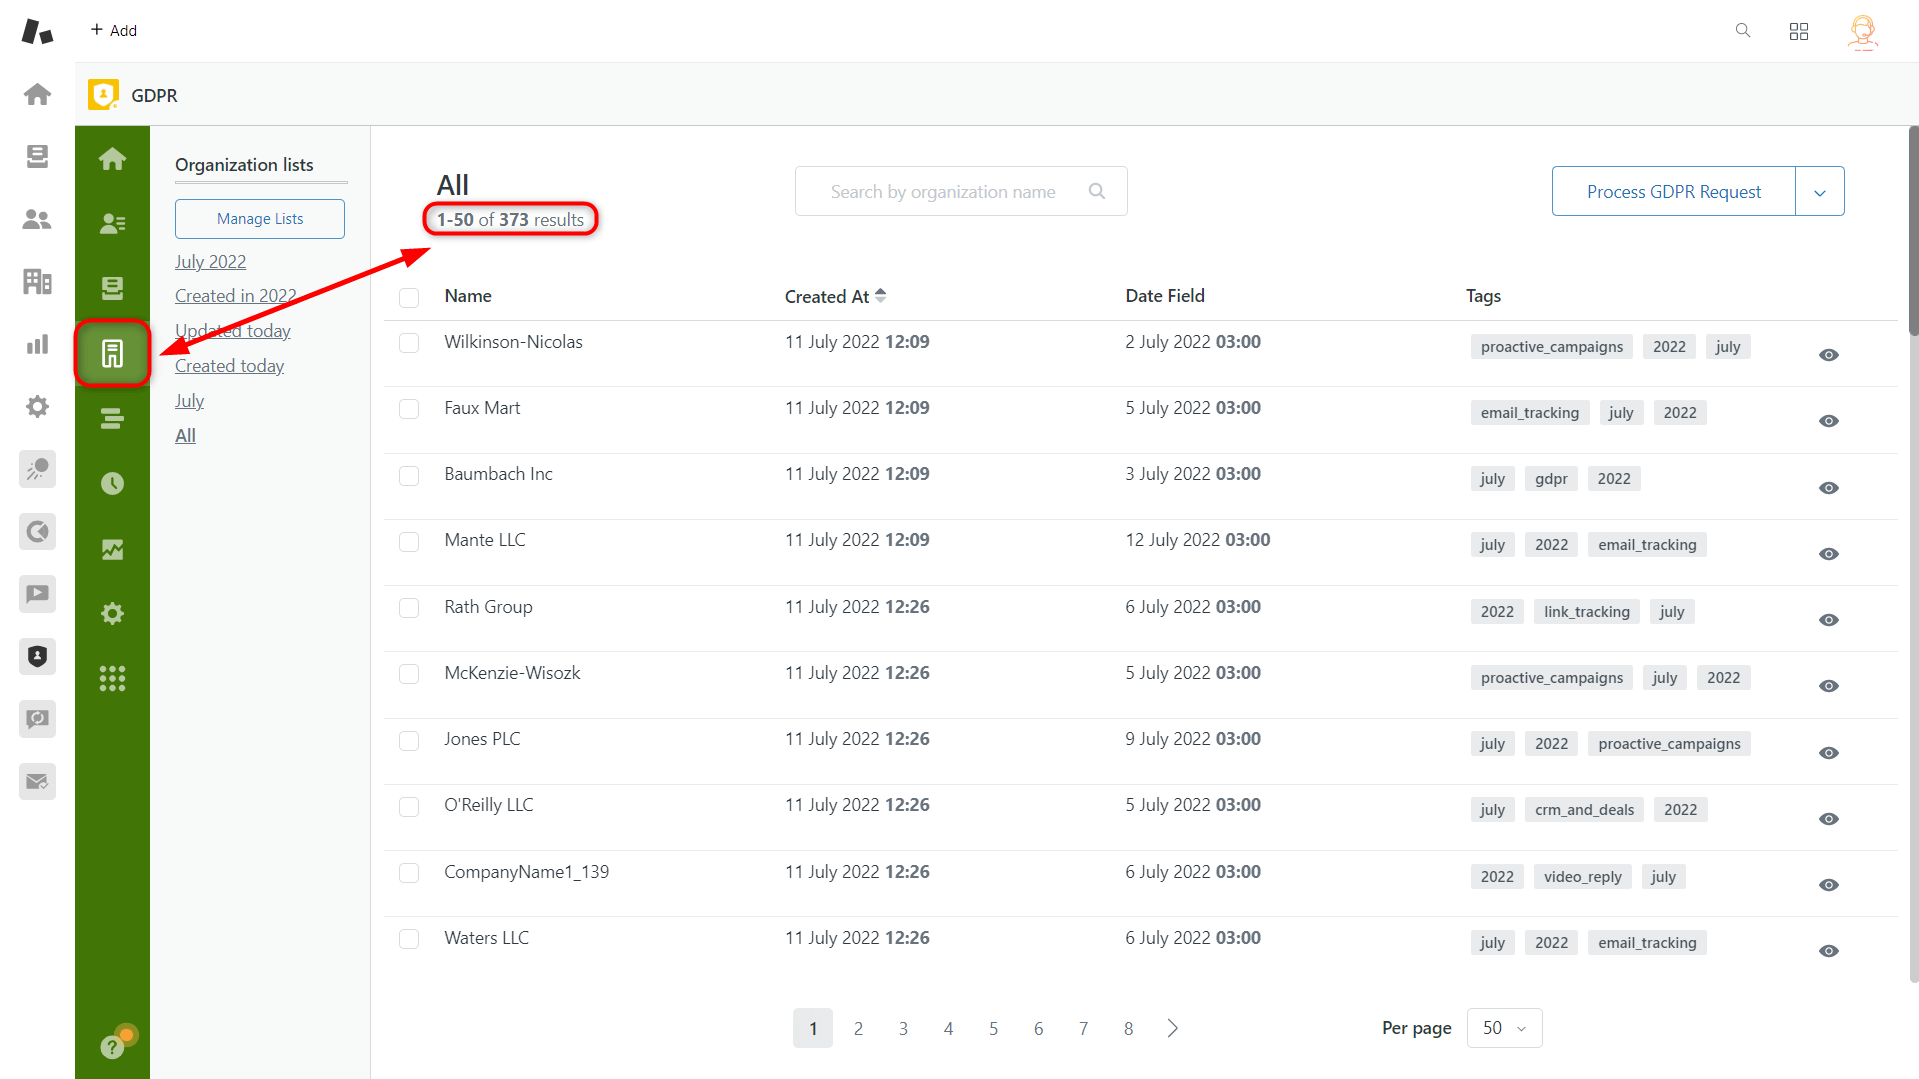Click the magnifier in organization search box
The image size is (1919, 1079).
click(x=1097, y=191)
